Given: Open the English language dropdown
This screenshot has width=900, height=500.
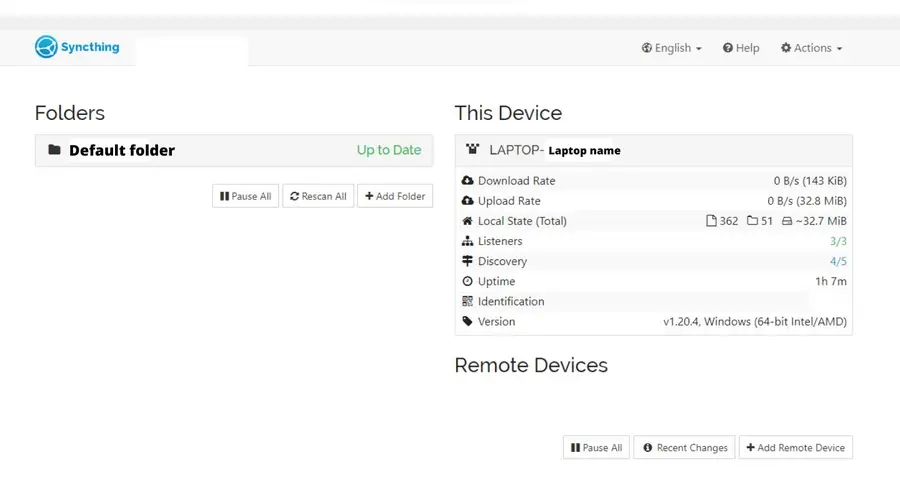Looking at the screenshot, I should coord(672,48).
